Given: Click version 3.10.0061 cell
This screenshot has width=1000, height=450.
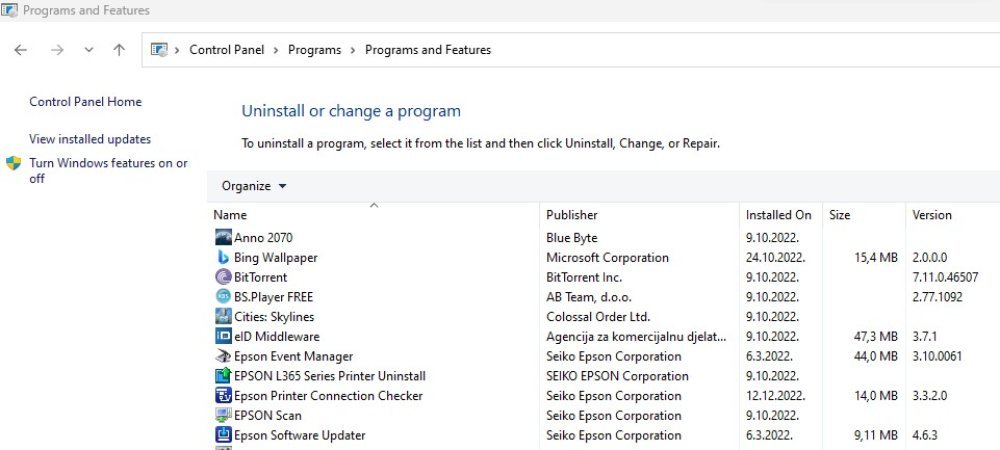Looking at the screenshot, I should pyautogui.click(x=937, y=356).
